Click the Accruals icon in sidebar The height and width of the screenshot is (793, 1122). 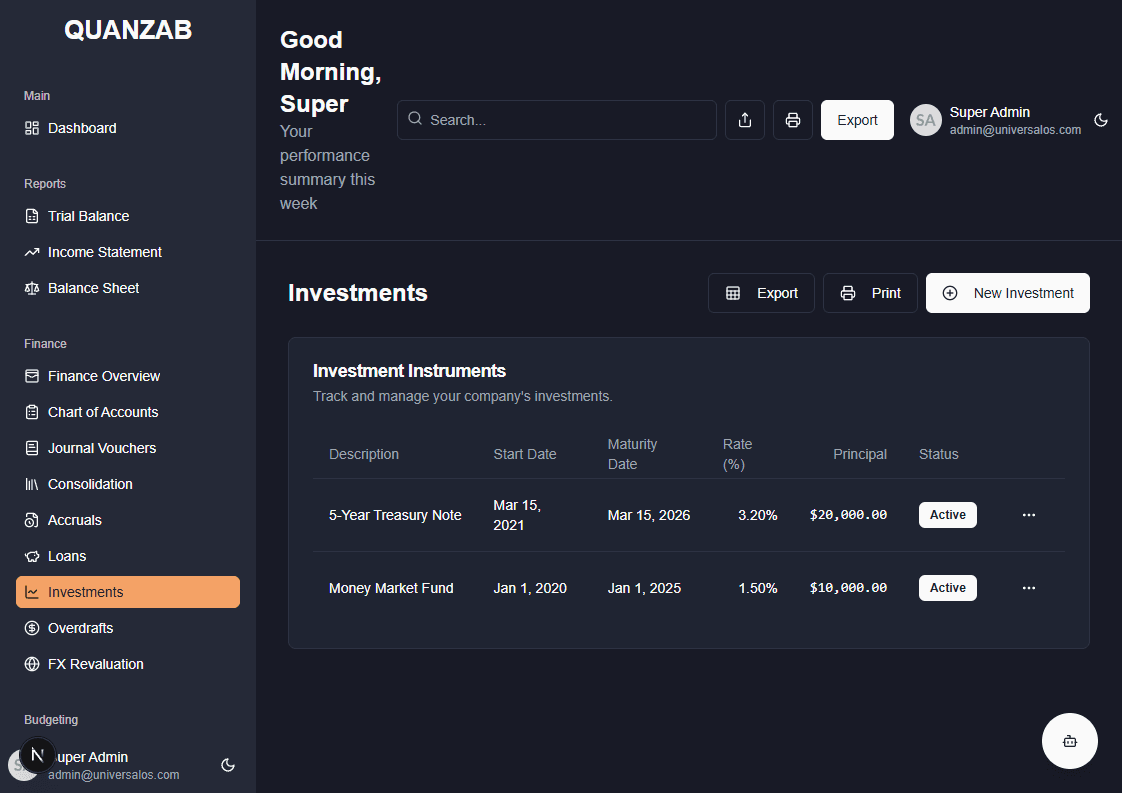click(31, 520)
